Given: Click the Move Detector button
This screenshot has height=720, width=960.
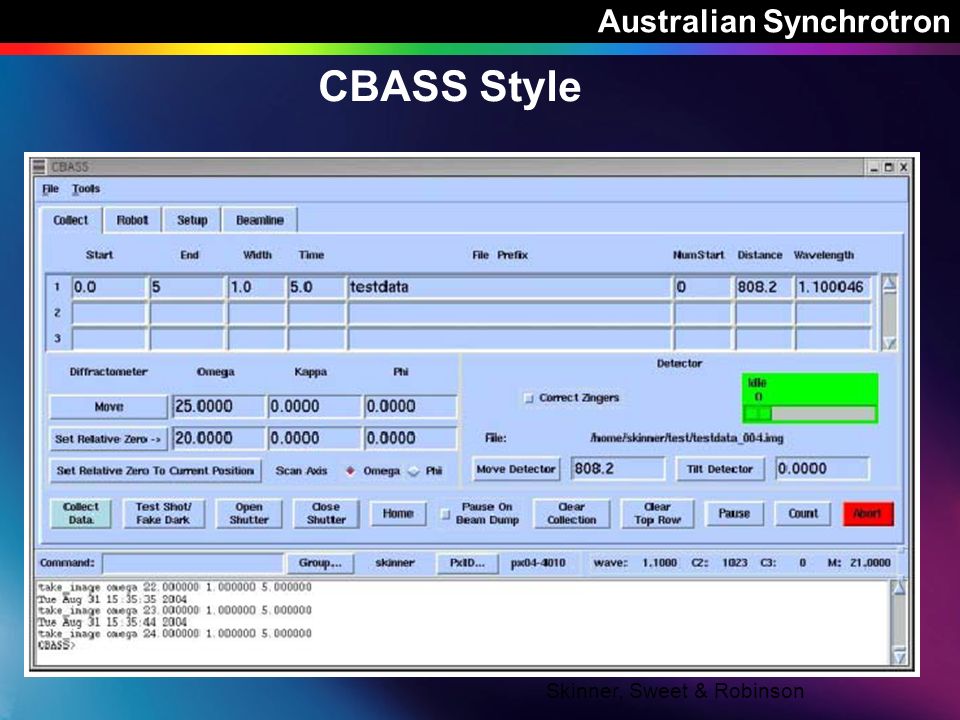Looking at the screenshot, I should (x=516, y=469).
